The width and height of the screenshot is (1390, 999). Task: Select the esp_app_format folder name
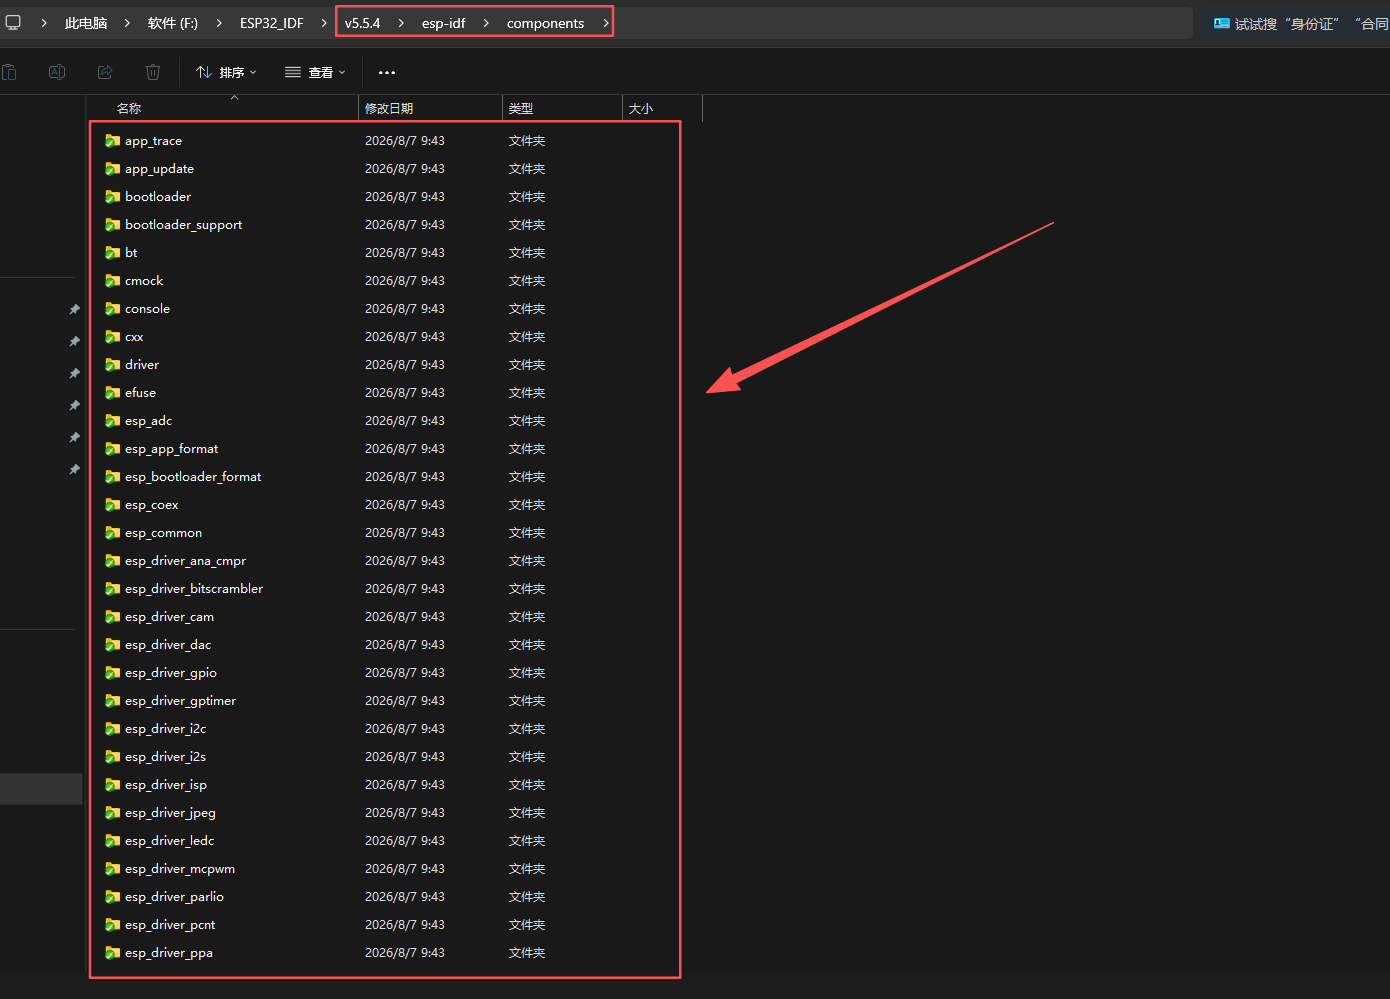coord(172,449)
